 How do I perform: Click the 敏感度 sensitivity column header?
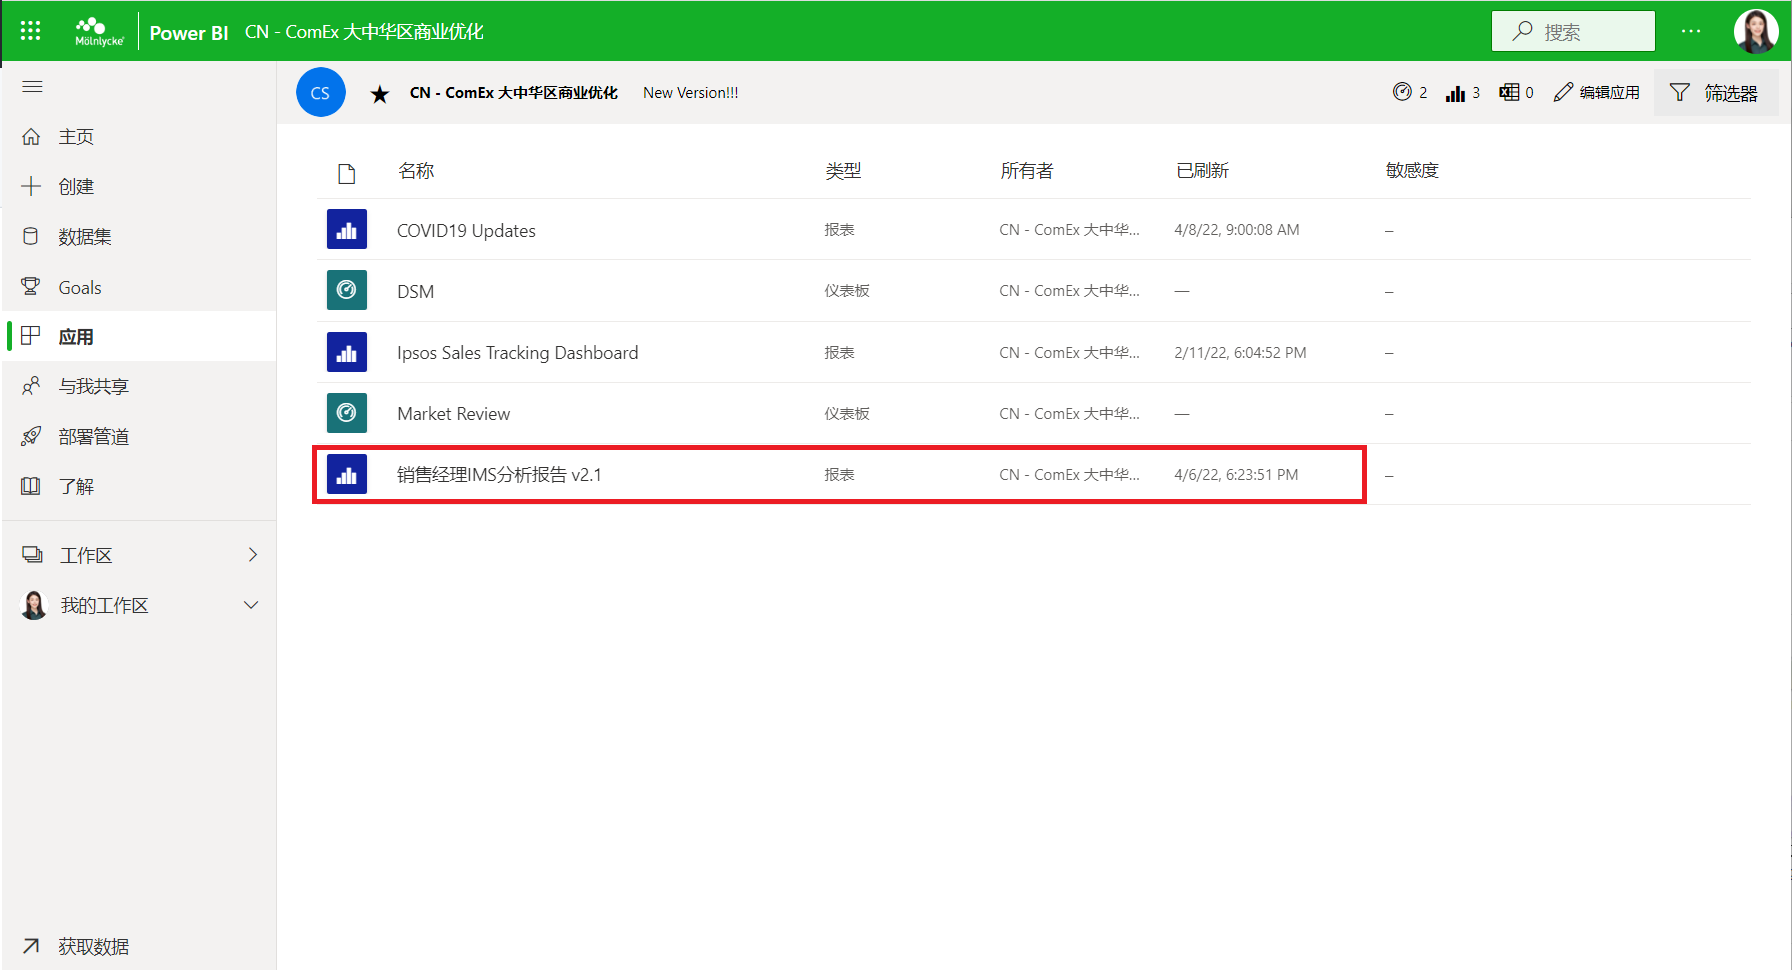pyautogui.click(x=1412, y=171)
